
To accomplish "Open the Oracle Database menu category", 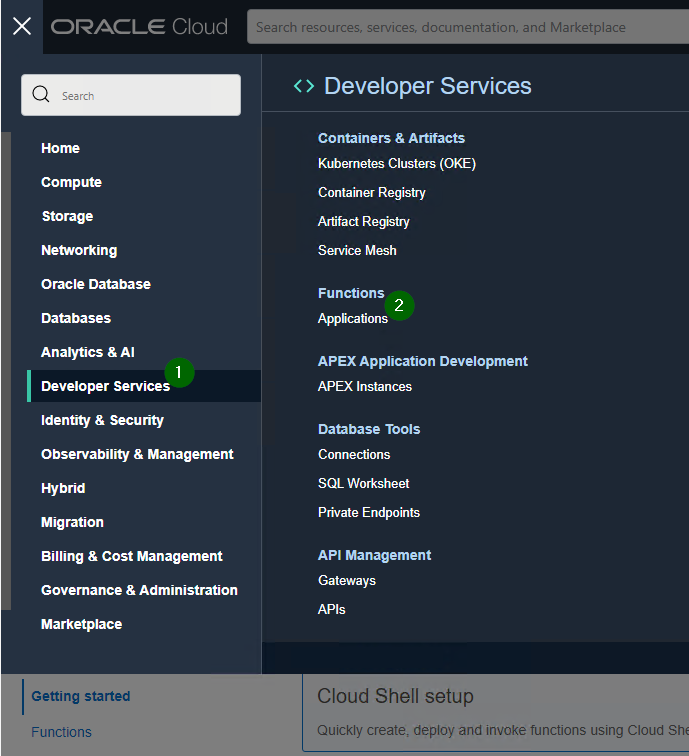I will pyautogui.click(x=96, y=284).
